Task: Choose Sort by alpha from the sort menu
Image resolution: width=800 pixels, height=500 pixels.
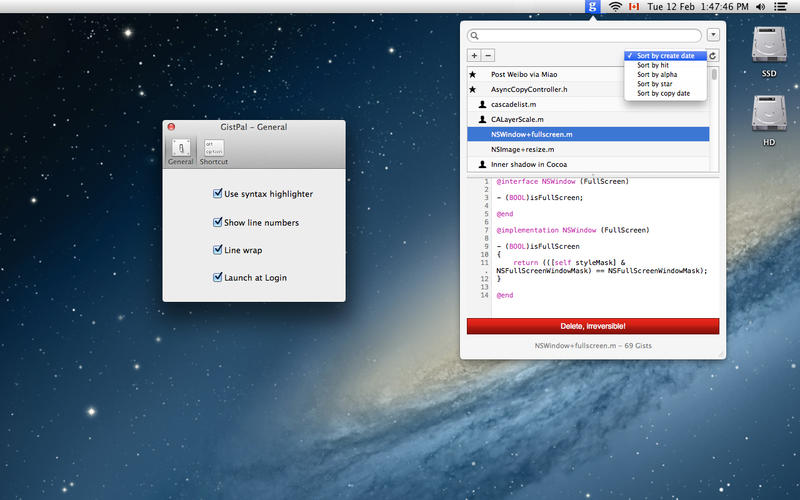Action: [657, 74]
